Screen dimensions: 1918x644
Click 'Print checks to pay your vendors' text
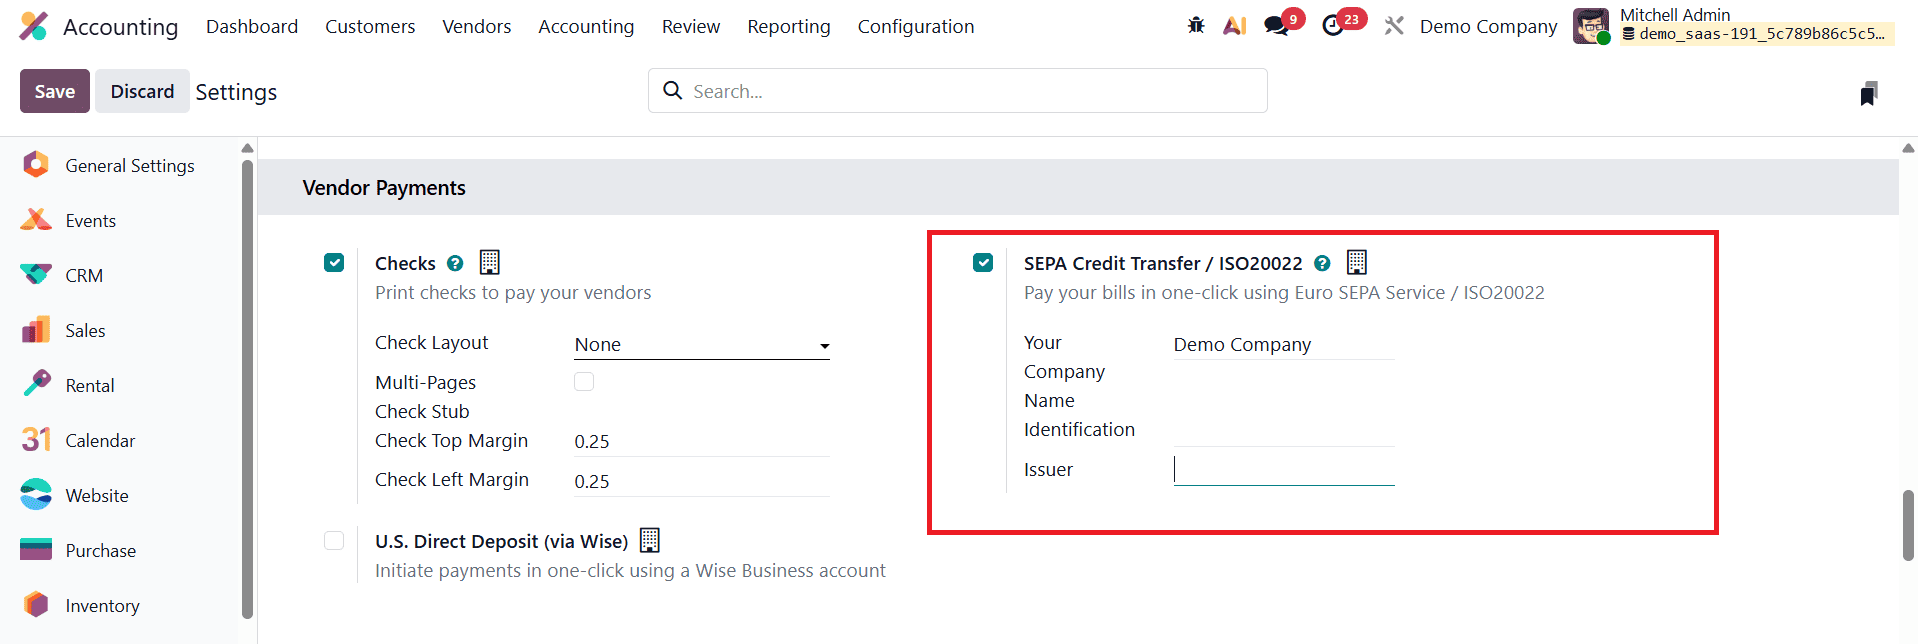pyautogui.click(x=513, y=293)
